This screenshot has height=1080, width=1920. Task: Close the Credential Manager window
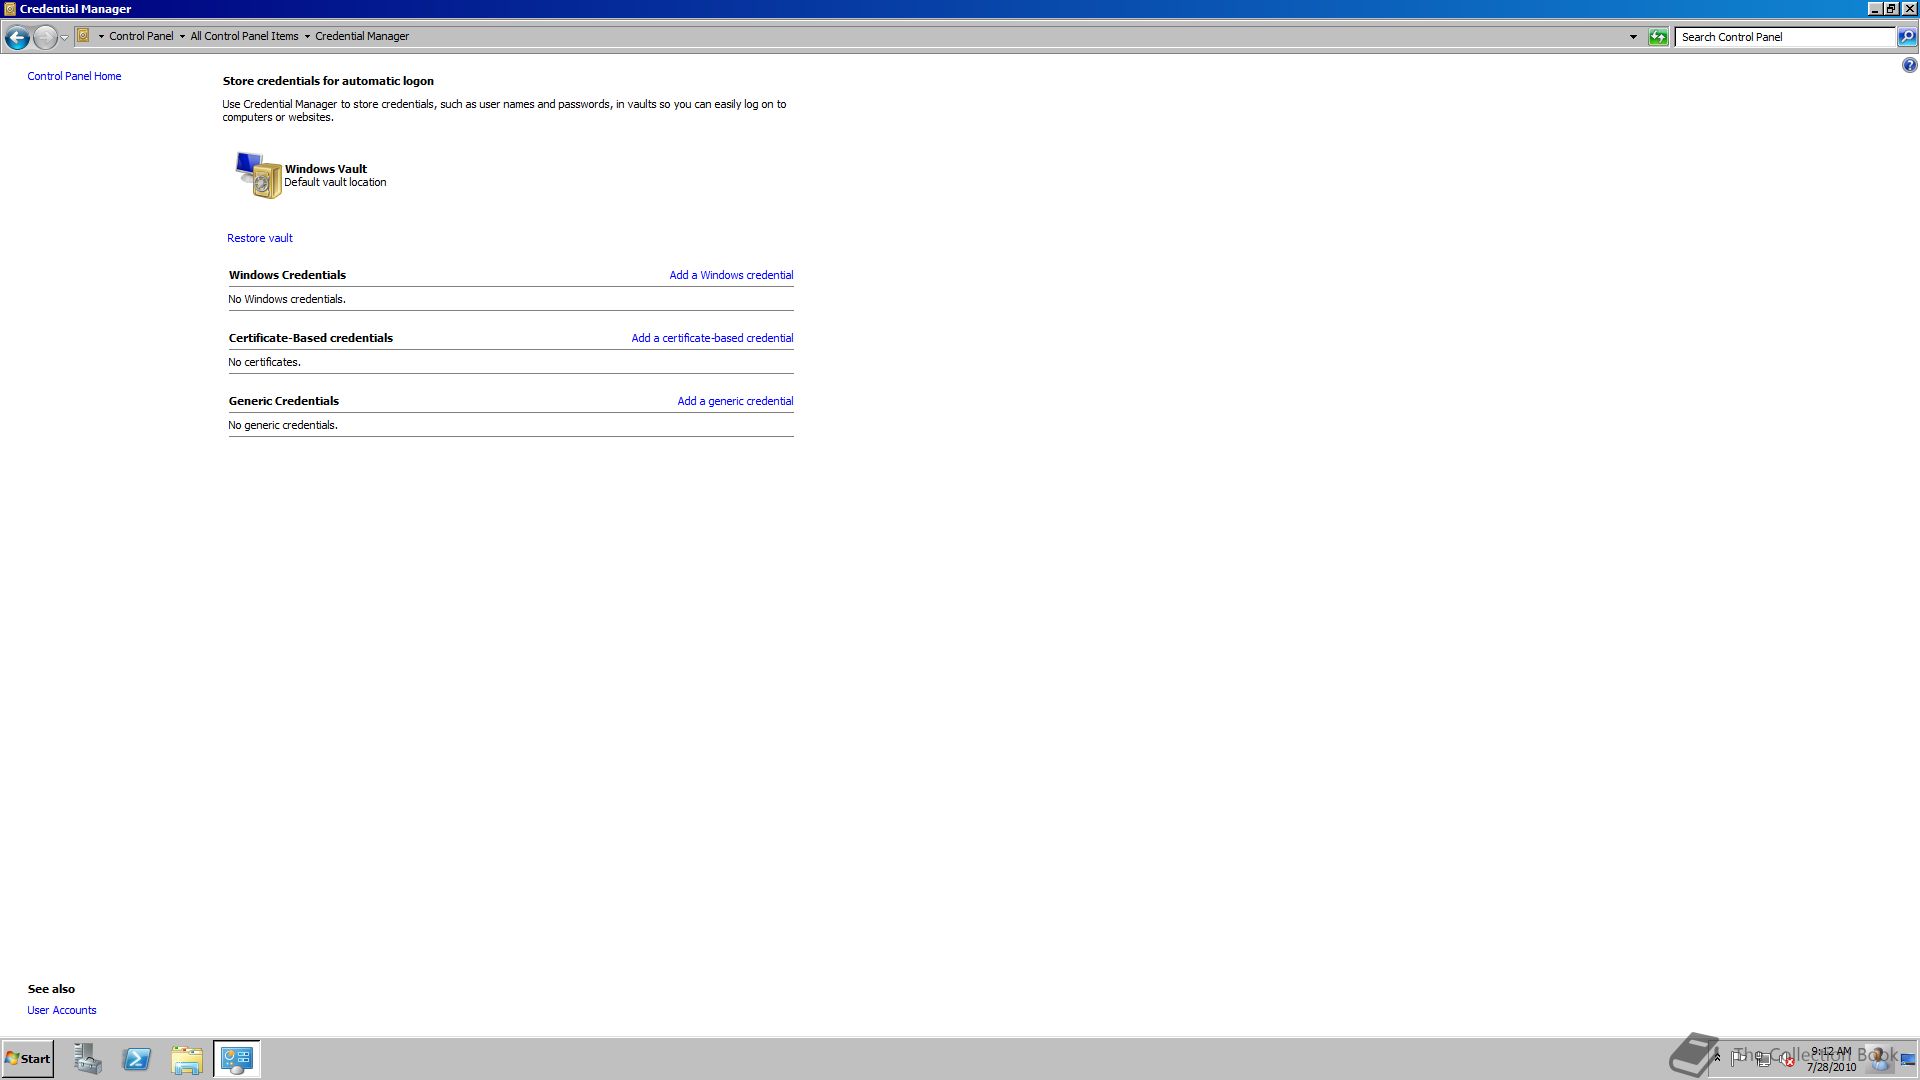click(x=1909, y=9)
